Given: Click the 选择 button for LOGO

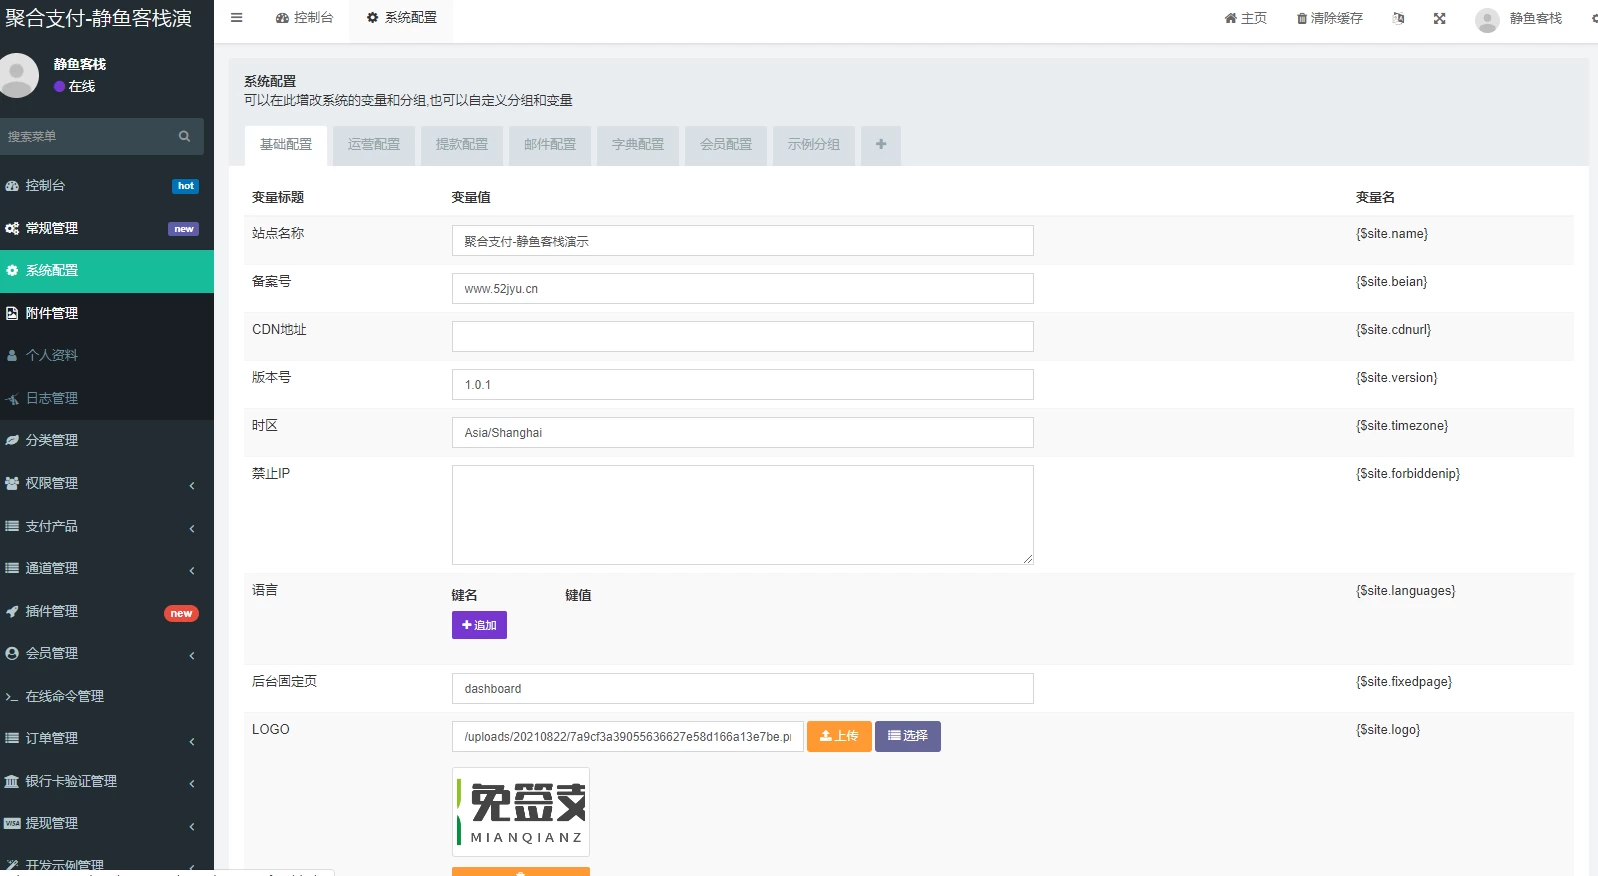Looking at the screenshot, I should (x=908, y=736).
